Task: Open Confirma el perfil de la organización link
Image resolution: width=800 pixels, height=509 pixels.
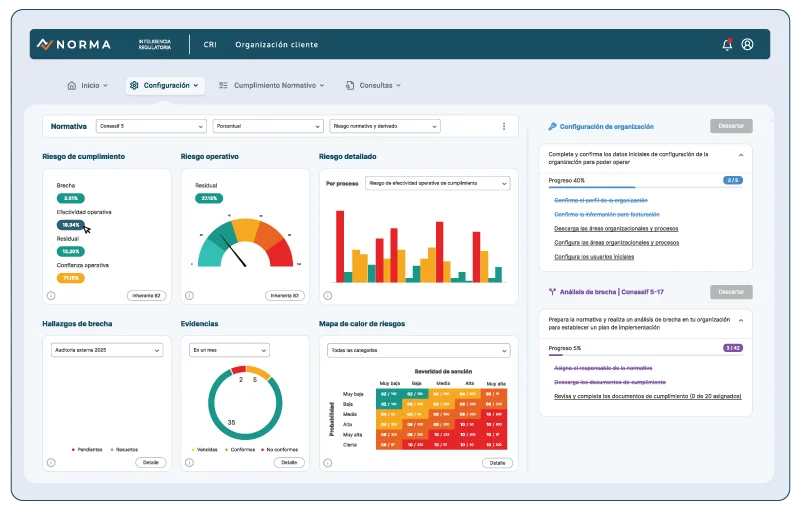Action: (x=601, y=200)
